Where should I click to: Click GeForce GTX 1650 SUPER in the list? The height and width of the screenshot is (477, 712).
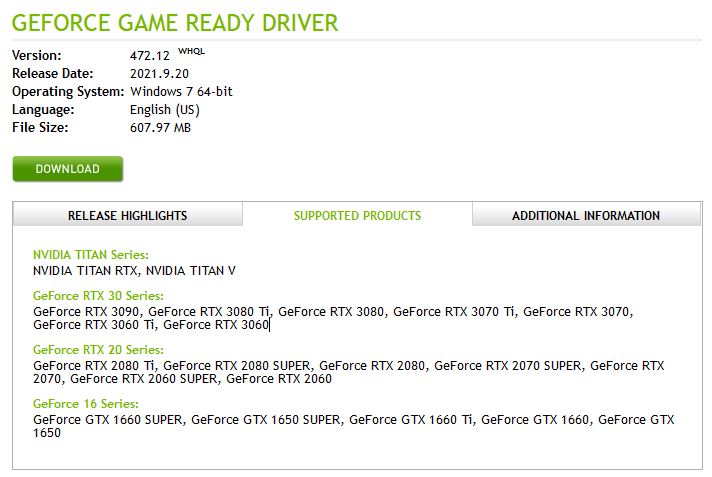[266, 420]
